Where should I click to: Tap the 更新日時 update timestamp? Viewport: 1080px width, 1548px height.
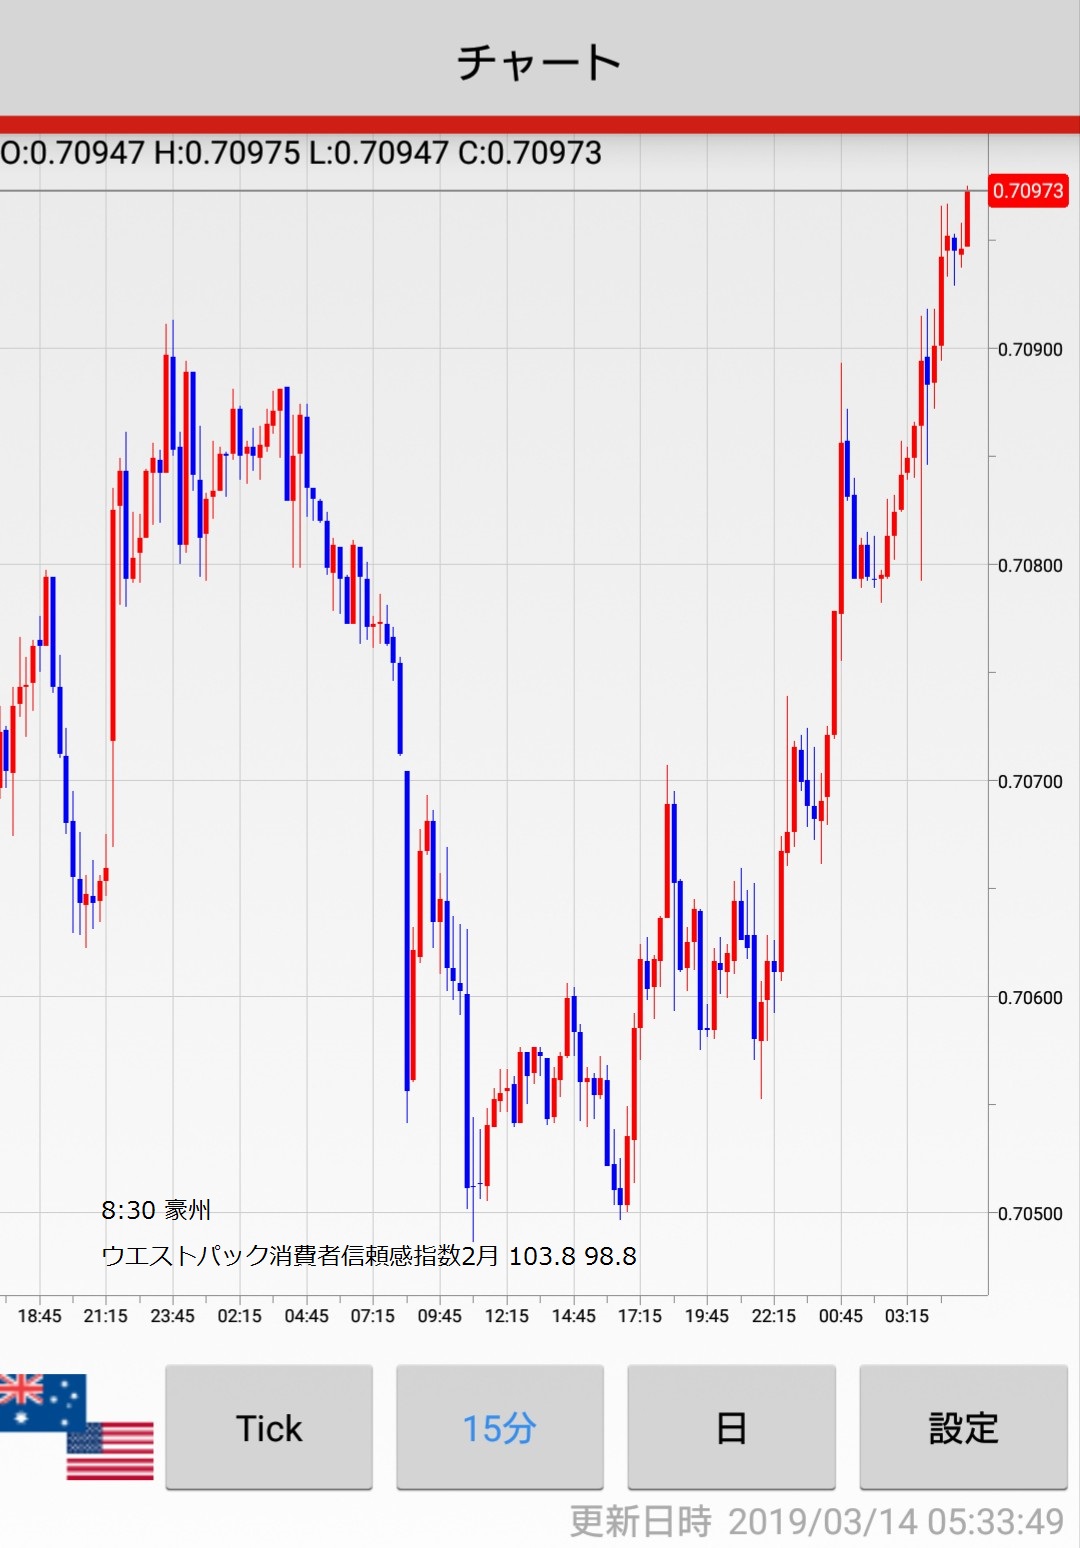(x=816, y=1521)
